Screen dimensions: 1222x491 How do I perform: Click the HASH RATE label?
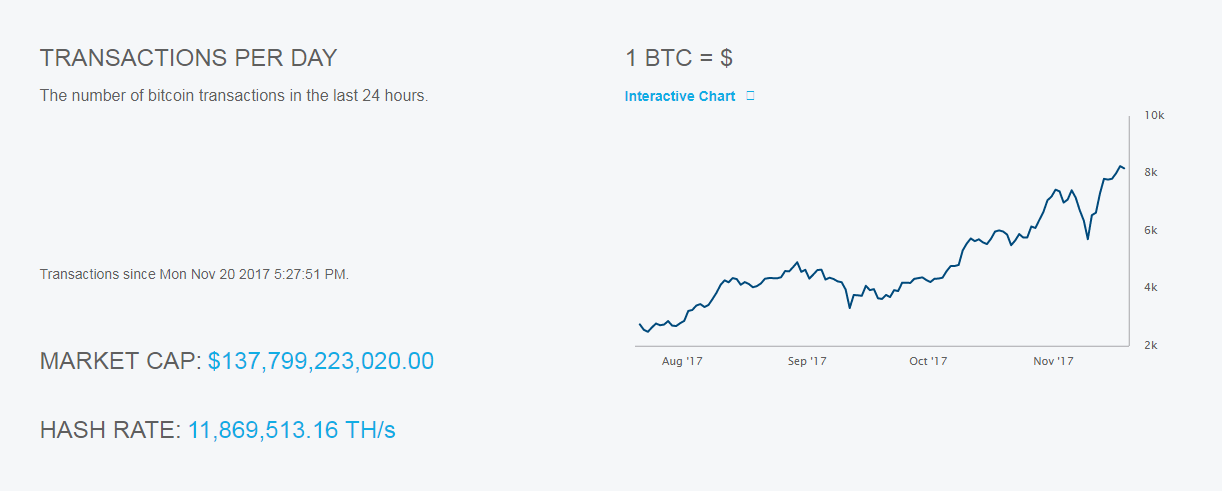tap(110, 431)
